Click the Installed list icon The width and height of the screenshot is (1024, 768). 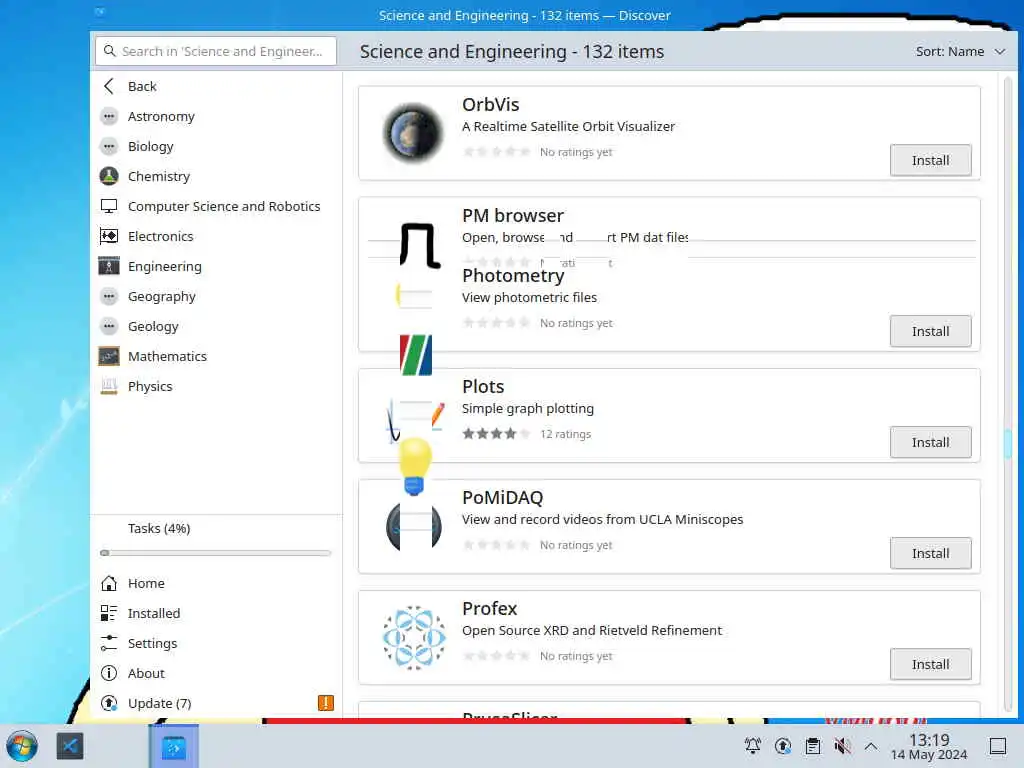coord(109,613)
